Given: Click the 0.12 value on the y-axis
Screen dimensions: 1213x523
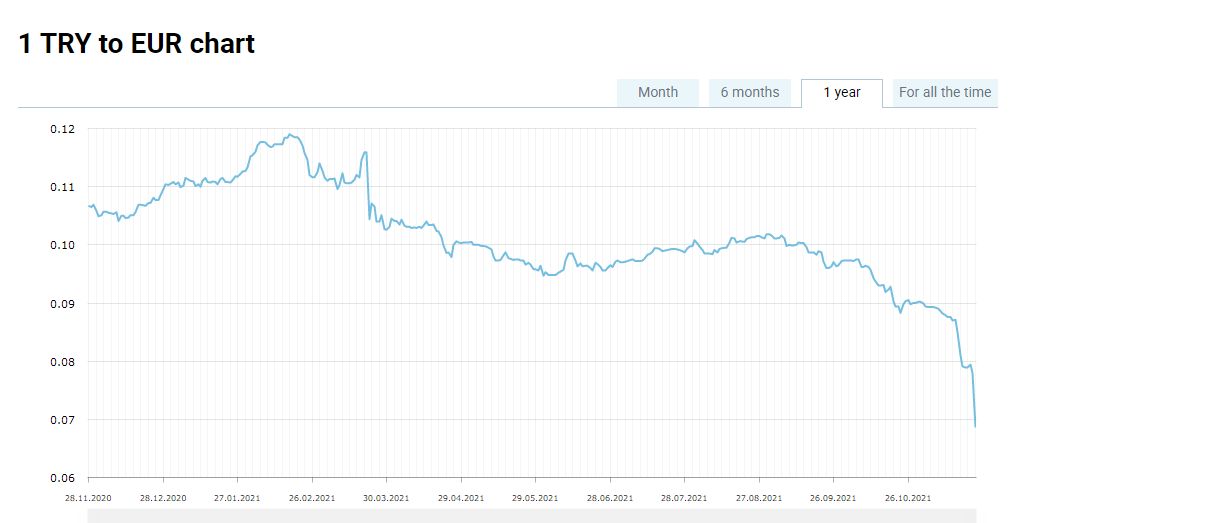Looking at the screenshot, I should 62,129.
